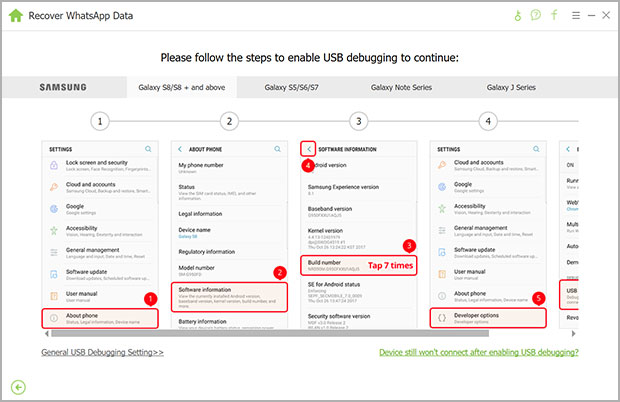Click the step 2 About Phone screenshot
Screen dimensions: 620x402
[229, 235]
